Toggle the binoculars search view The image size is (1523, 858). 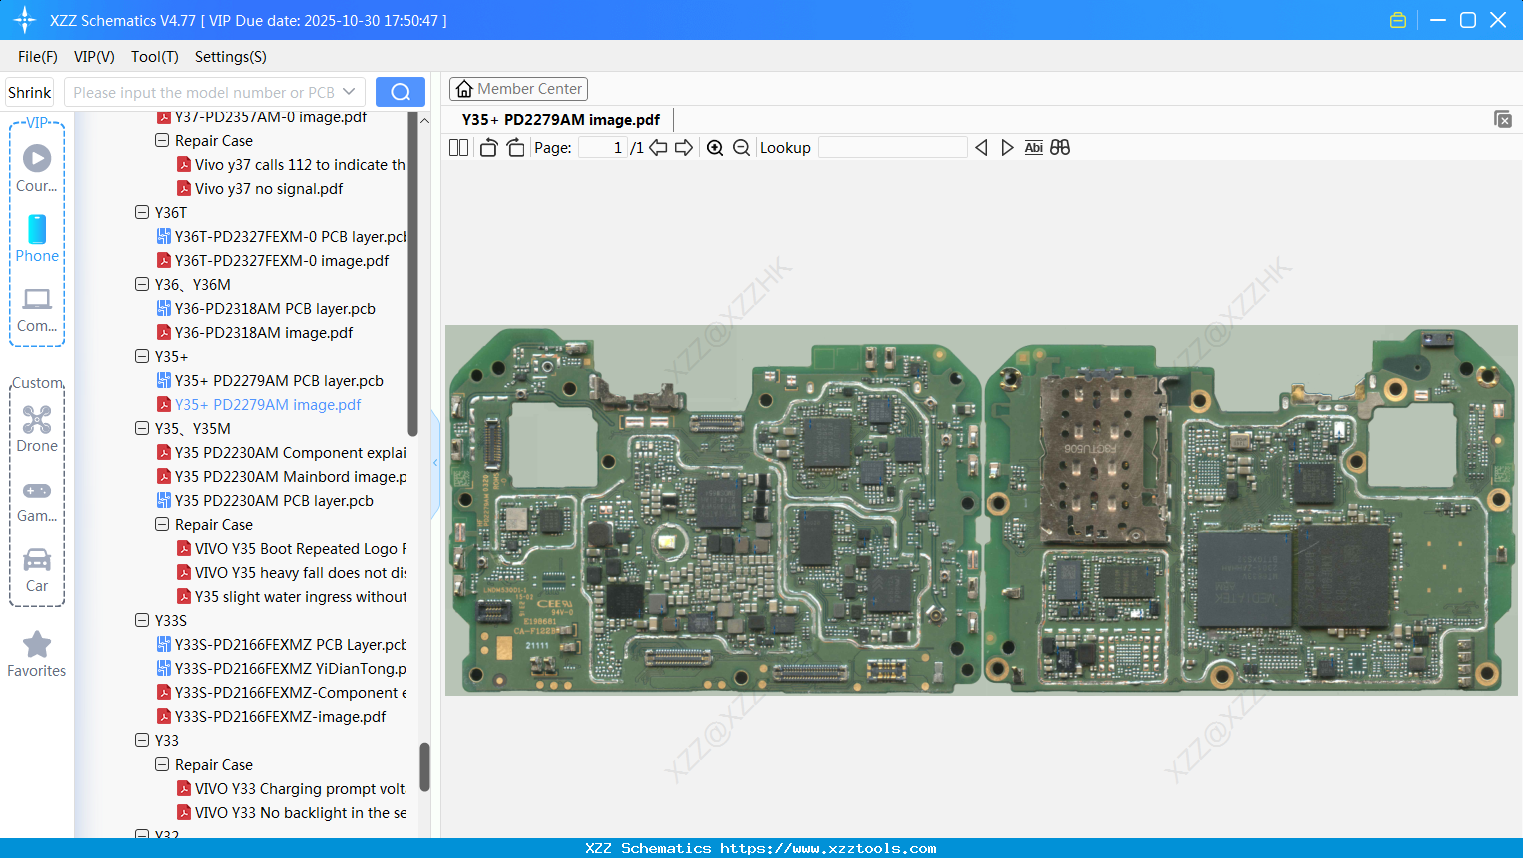coord(1060,147)
